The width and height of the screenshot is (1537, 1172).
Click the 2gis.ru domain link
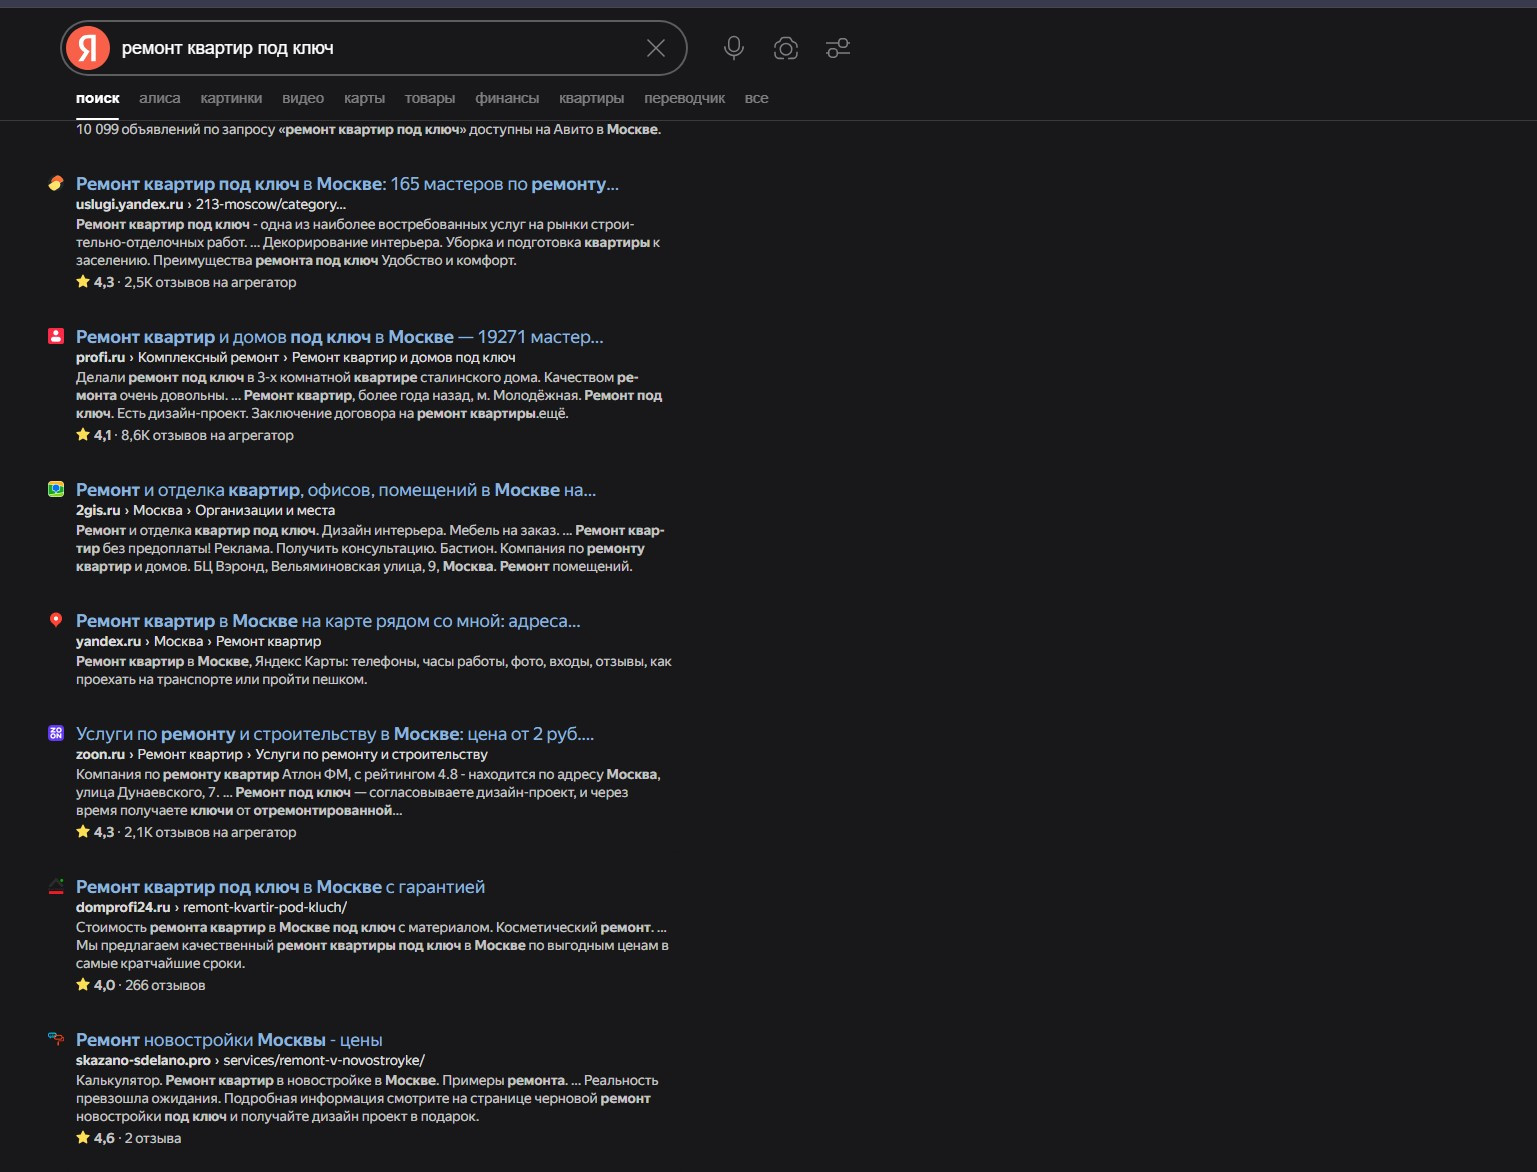coord(98,510)
